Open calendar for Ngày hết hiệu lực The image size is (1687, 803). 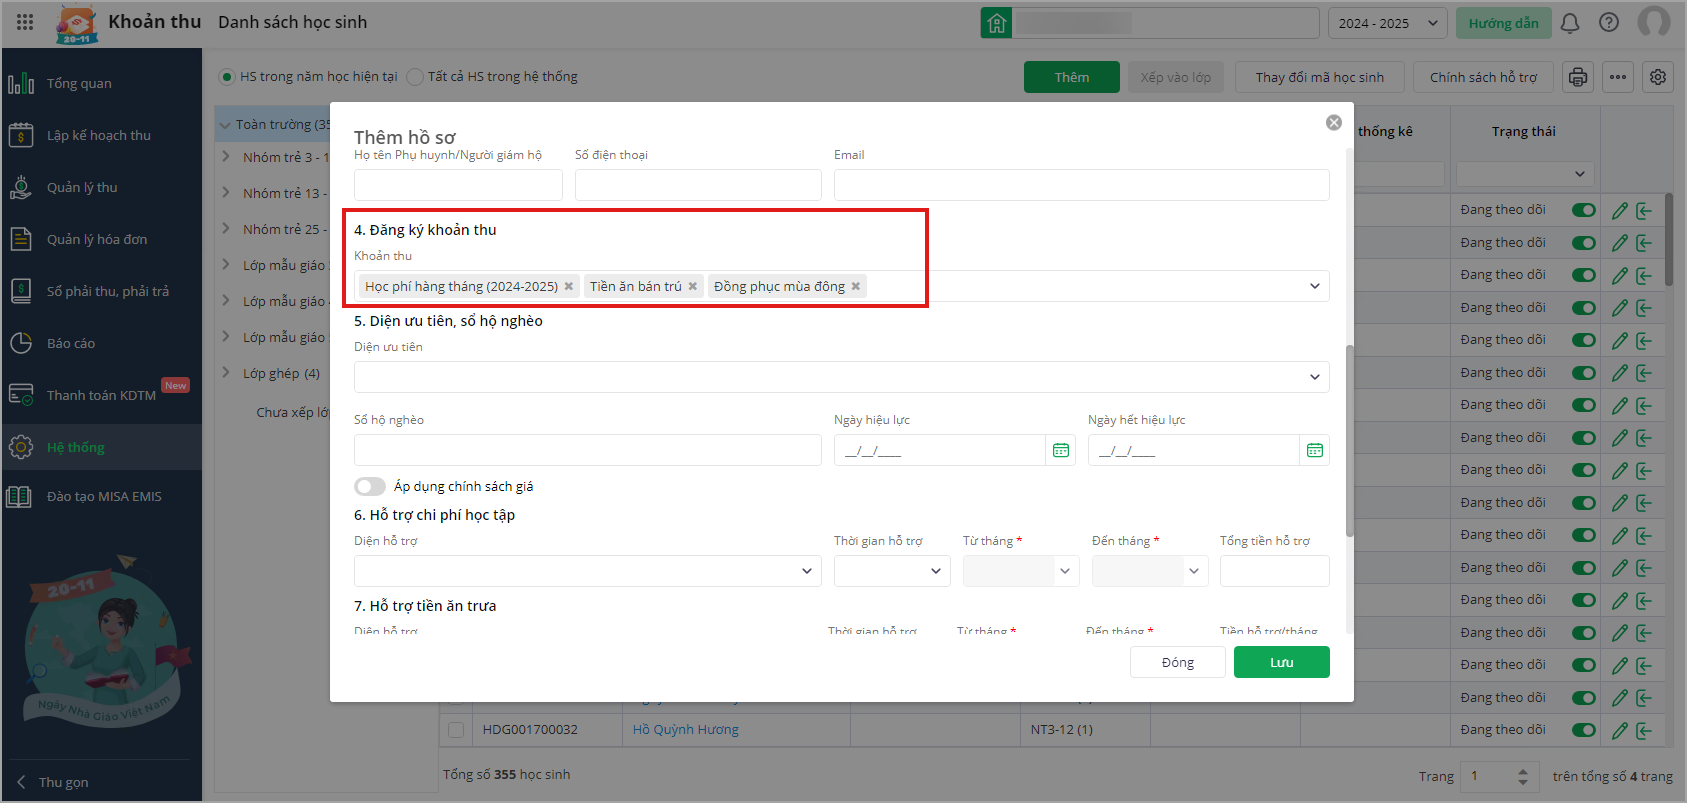click(1315, 451)
